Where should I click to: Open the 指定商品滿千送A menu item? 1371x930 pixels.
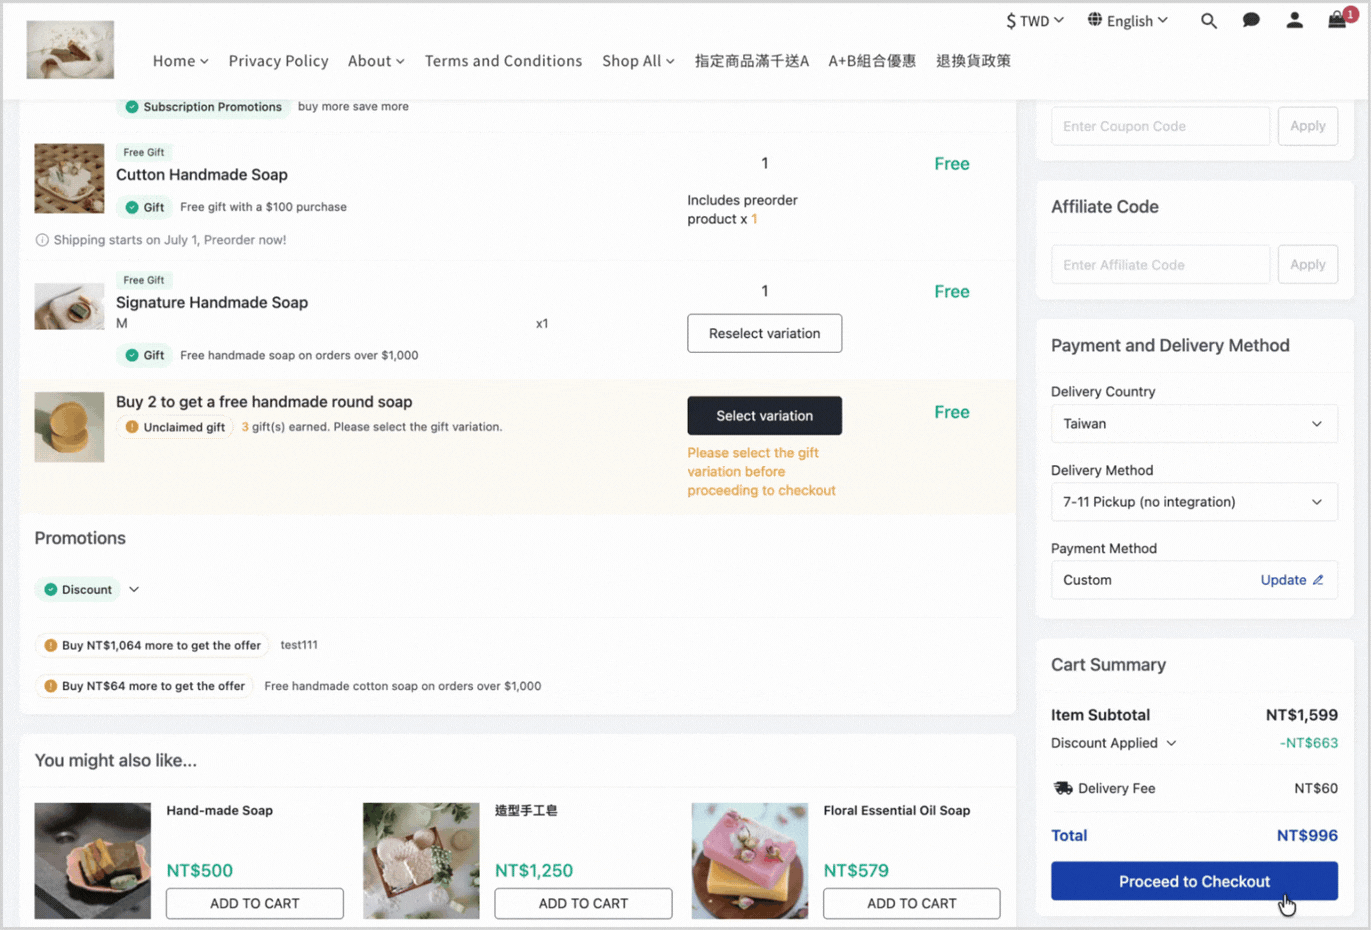coord(752,61)
